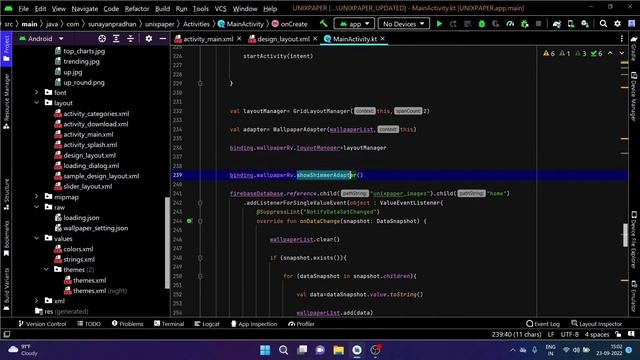Open the Navigate menu
Screen dimensions: 640x360
click(x=84, y=9)
